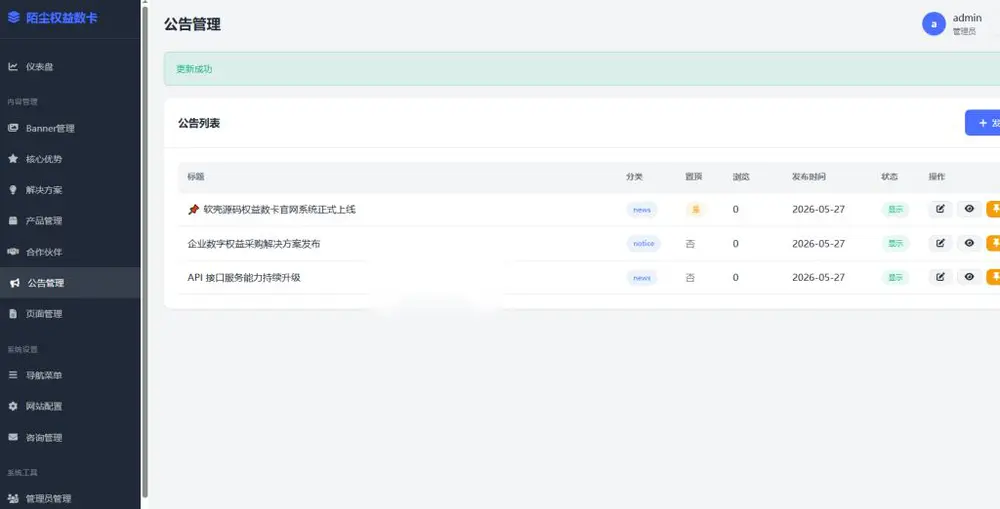Image resolution: width=1000 pixels, height=509 pixels.
Task: Click the gear icon beside 网站配置
Action: tap(13, 406)
